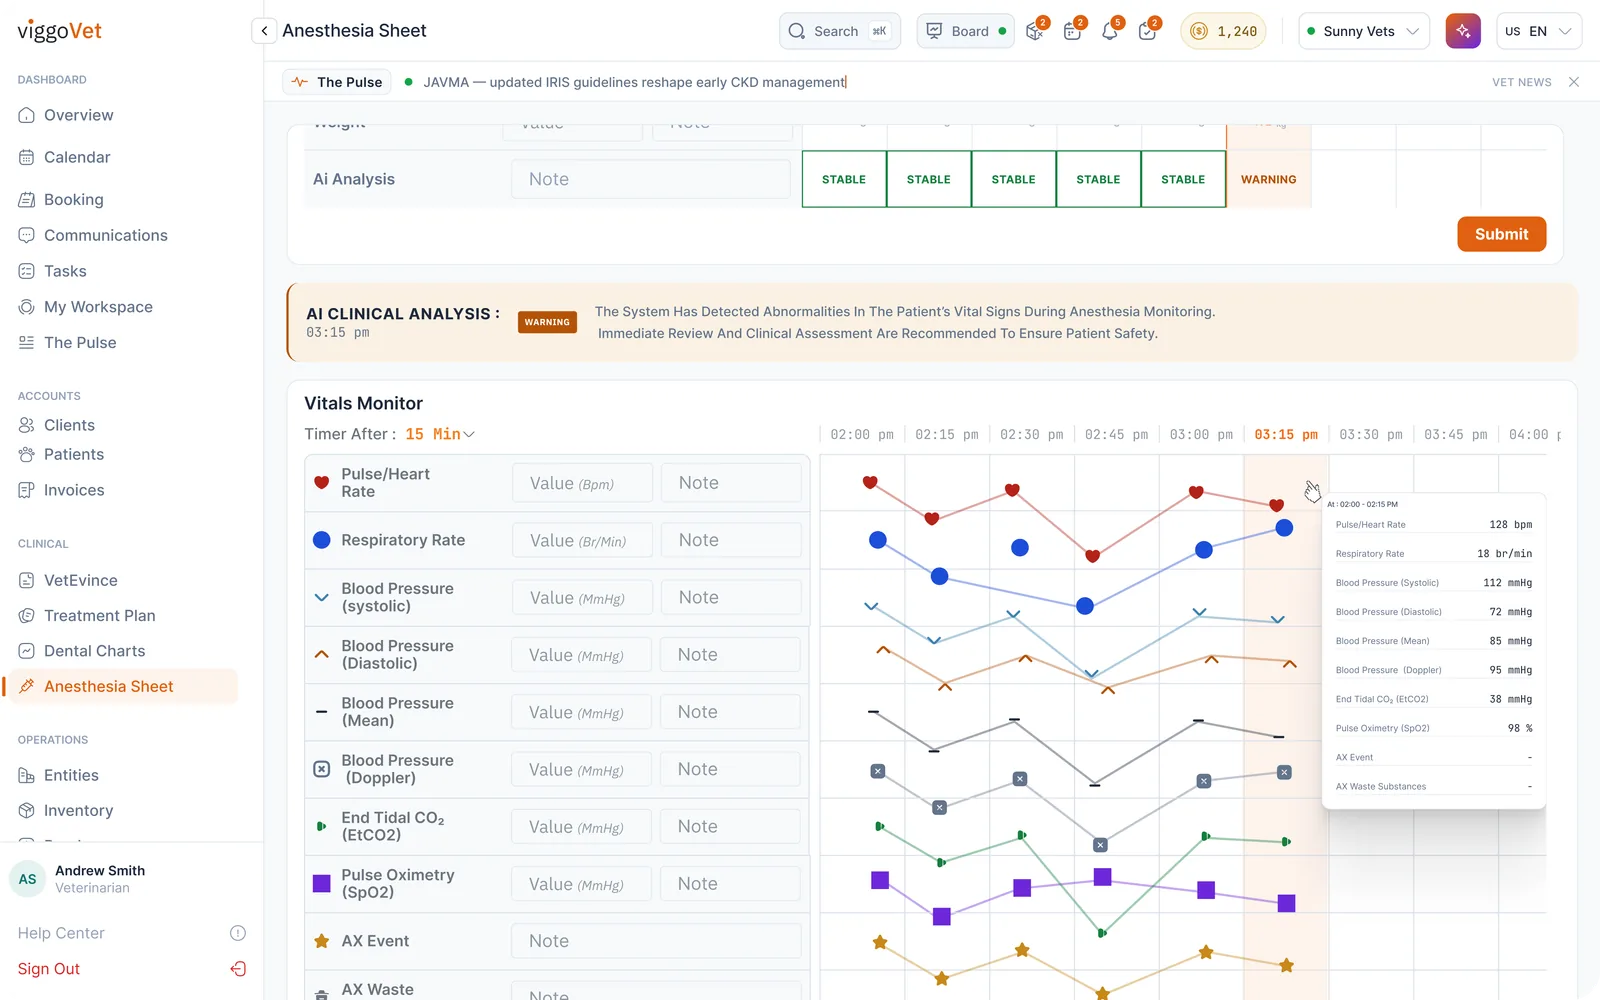Dismiss the Vet News ticker bar
Viewport: 1600px width, 1000px height.
point(1574,82)
